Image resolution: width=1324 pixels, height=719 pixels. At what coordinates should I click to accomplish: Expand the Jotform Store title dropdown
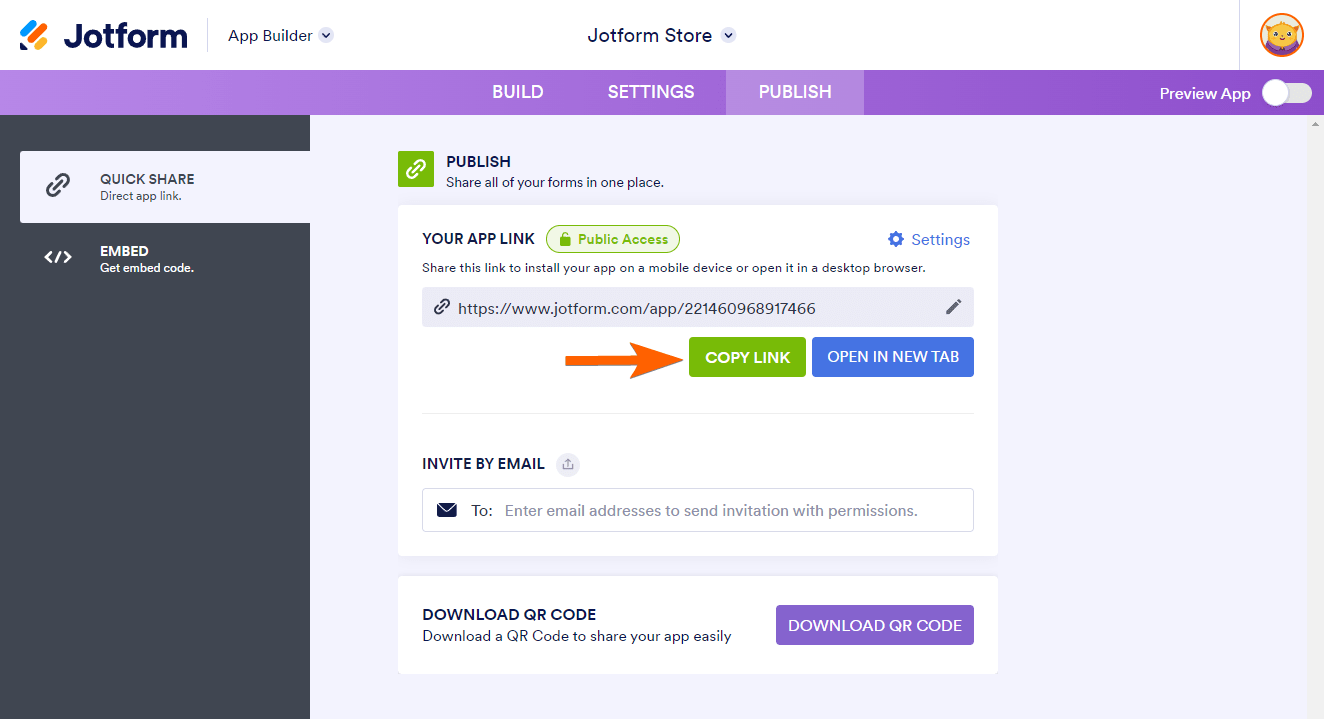click(729, 36)
